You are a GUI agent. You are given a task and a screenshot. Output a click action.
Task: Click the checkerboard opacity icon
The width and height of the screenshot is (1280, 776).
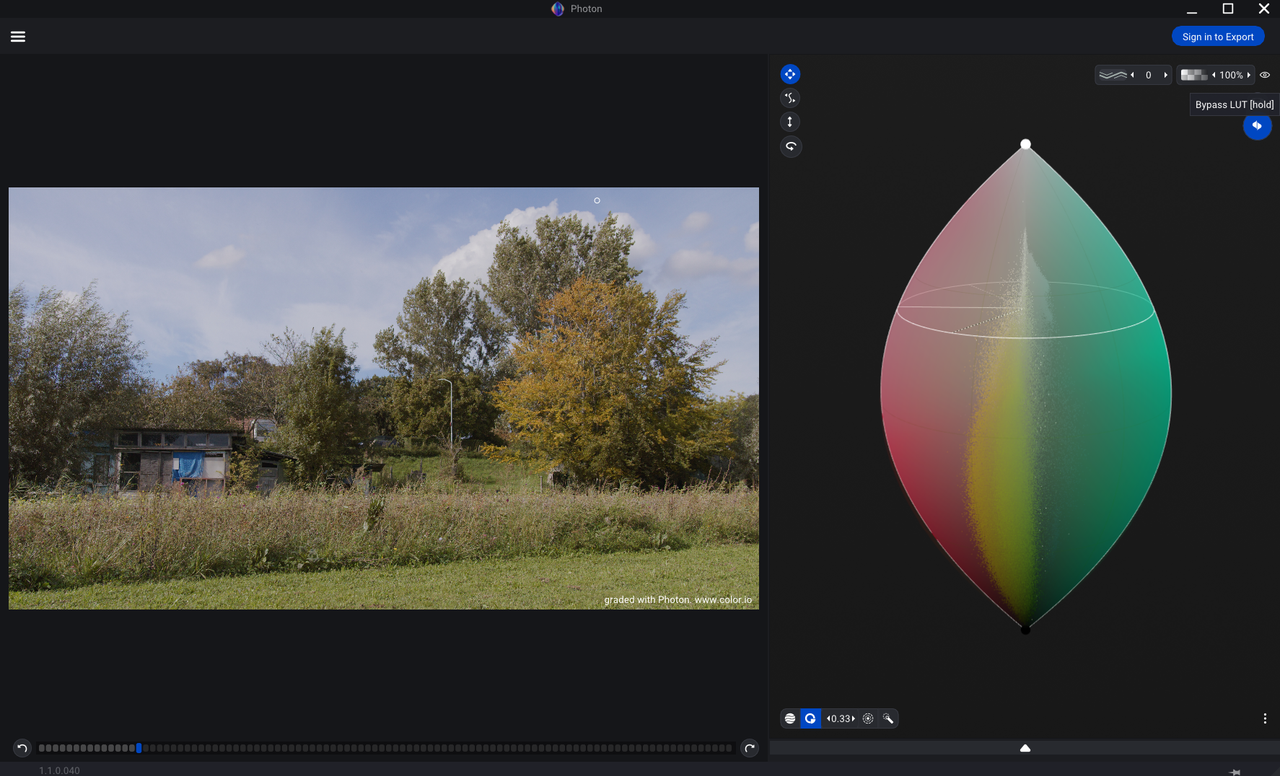pos(1194,75)
